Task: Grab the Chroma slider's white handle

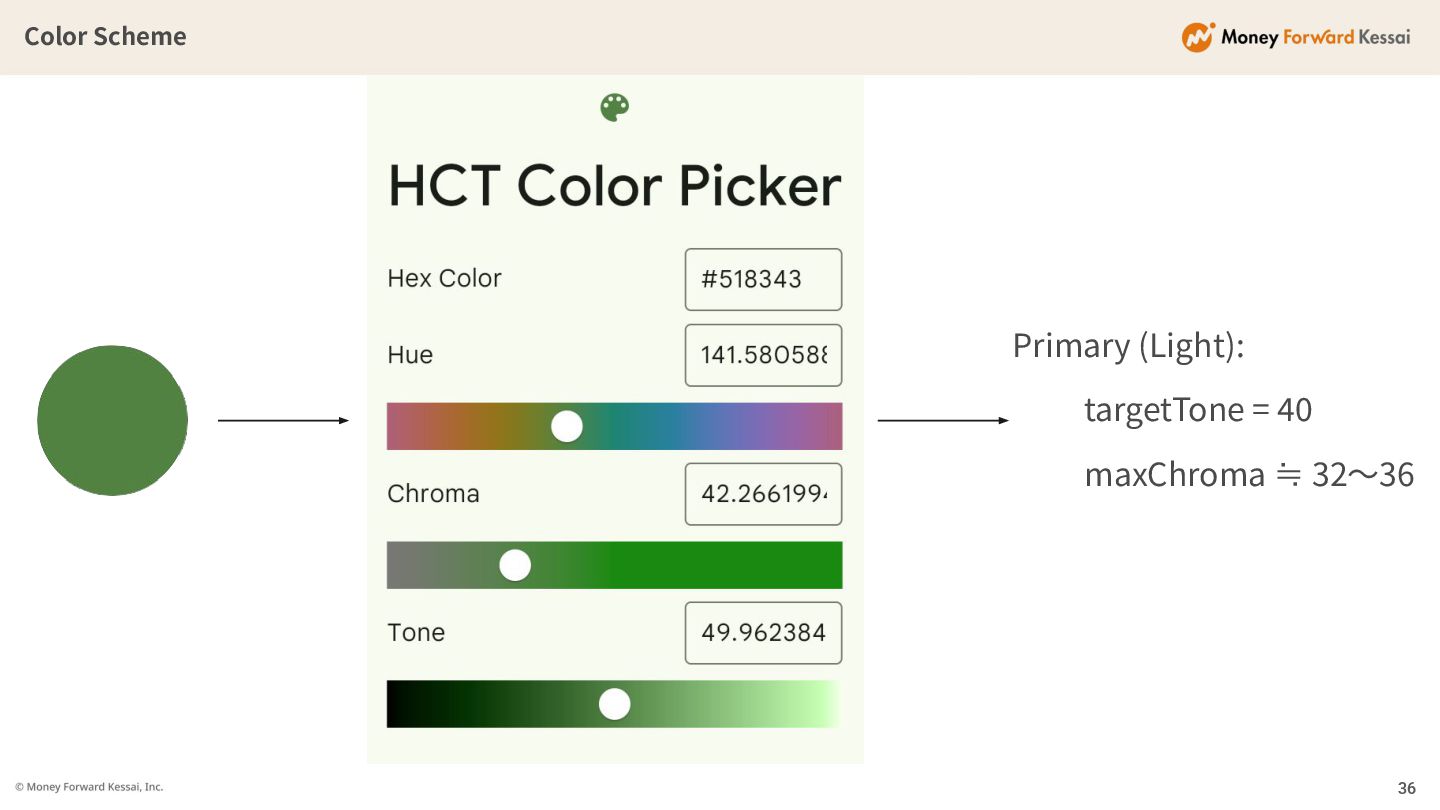Action: click(x=515, y=565)
